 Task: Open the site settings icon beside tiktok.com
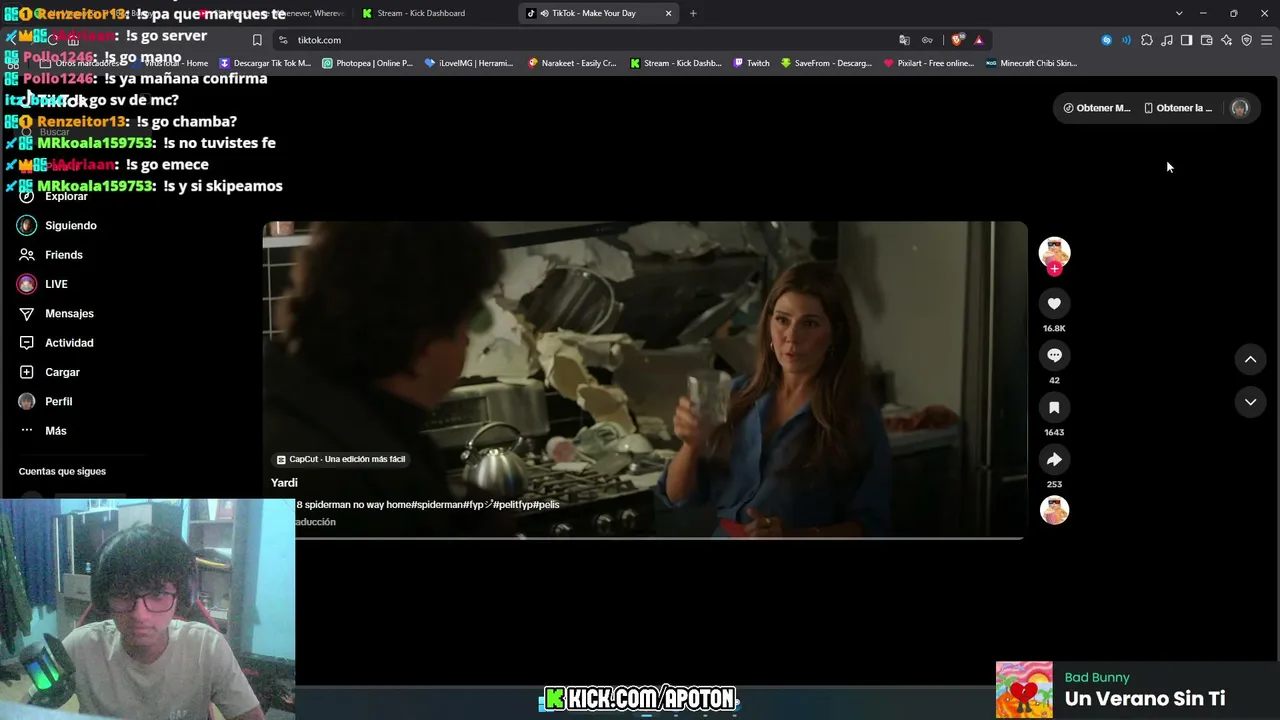pyautogui.click(x=284, y=40)
